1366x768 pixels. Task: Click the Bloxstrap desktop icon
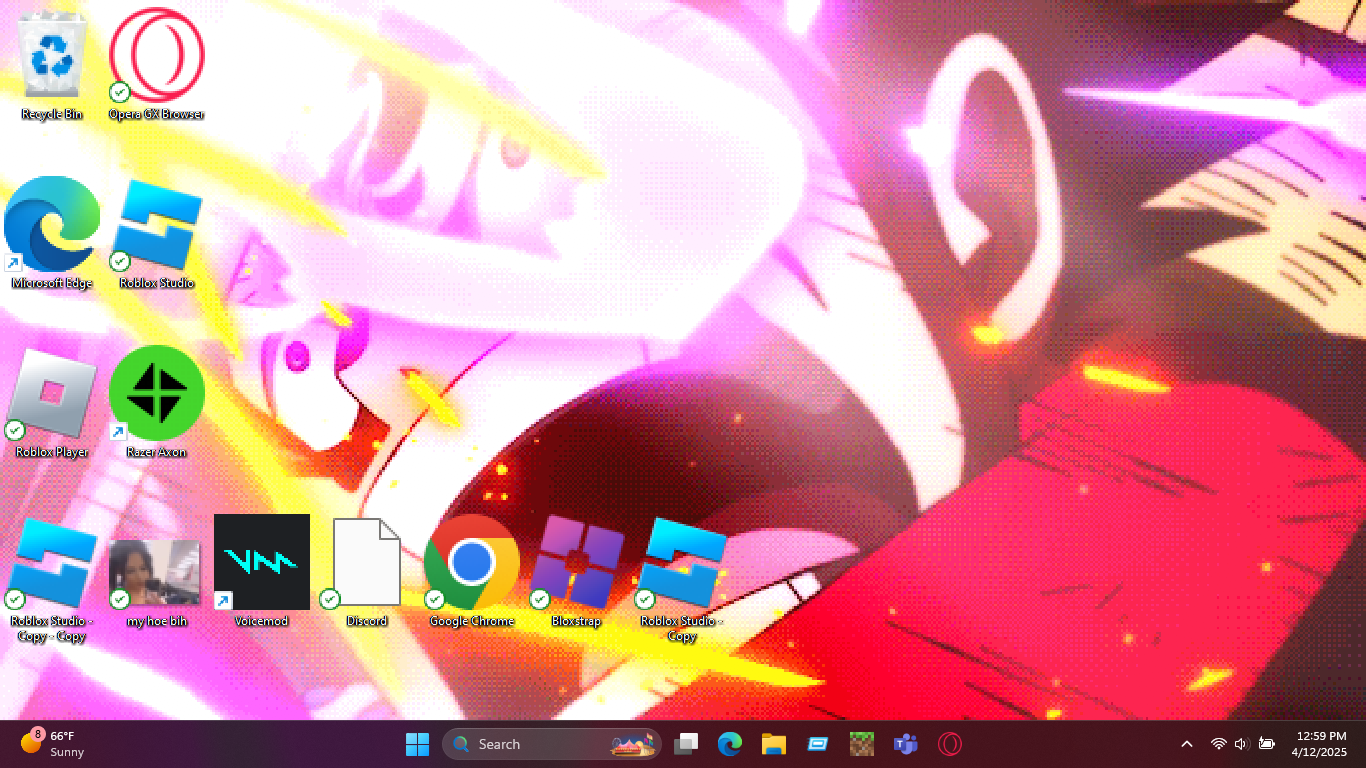(x=577, y=572)
